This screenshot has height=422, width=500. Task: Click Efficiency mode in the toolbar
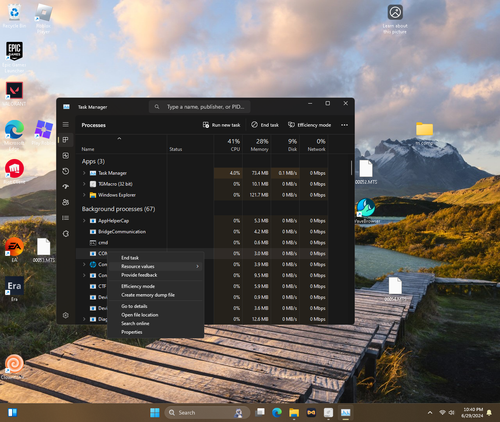coord(309,125)
